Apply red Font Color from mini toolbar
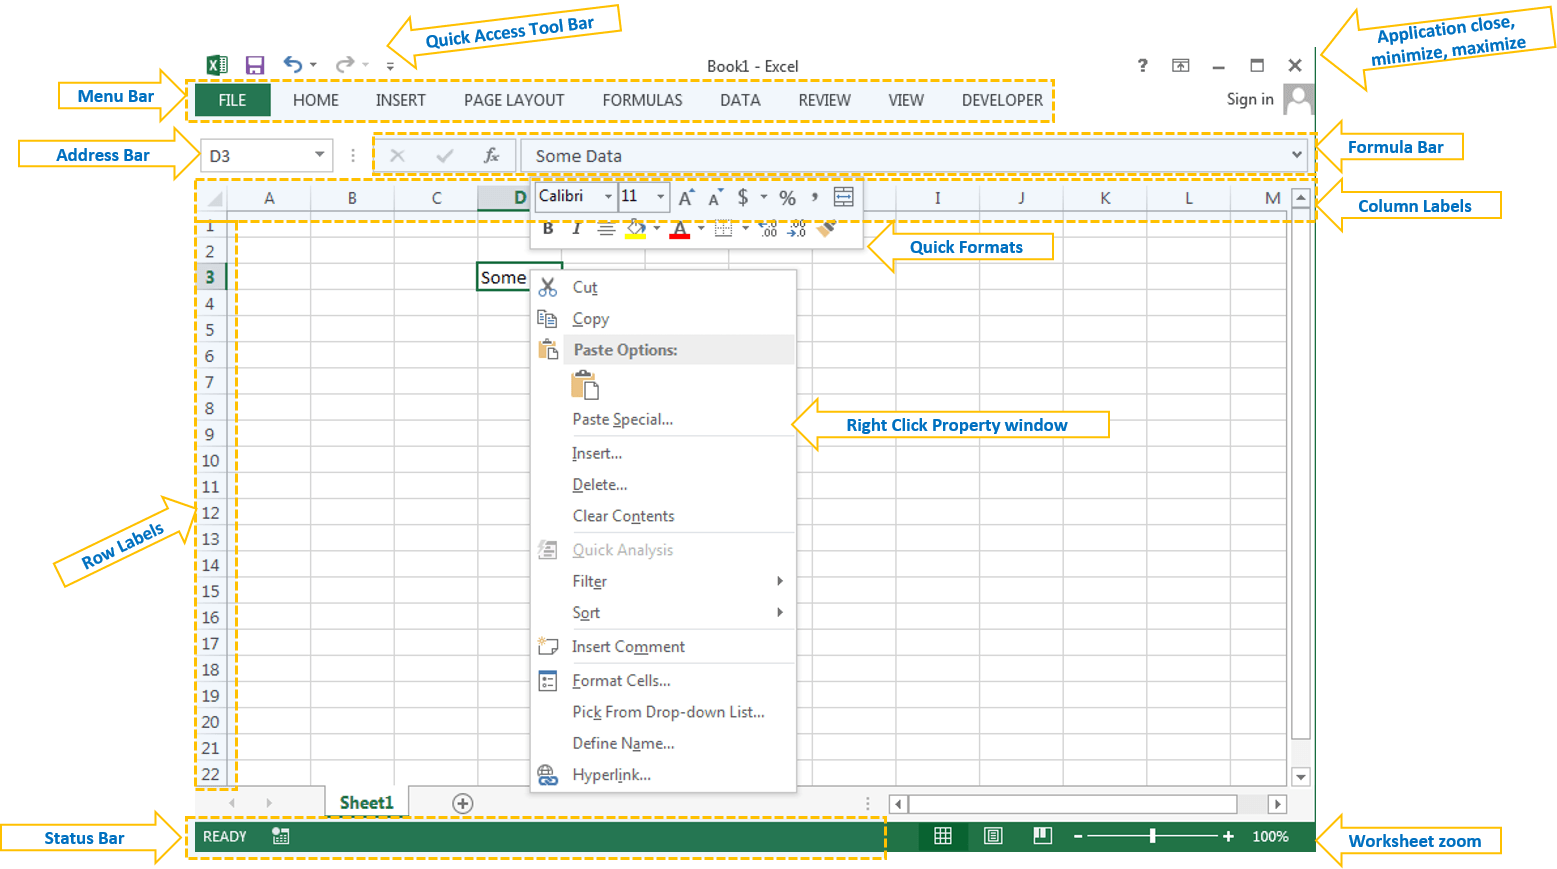 (680, 228)
